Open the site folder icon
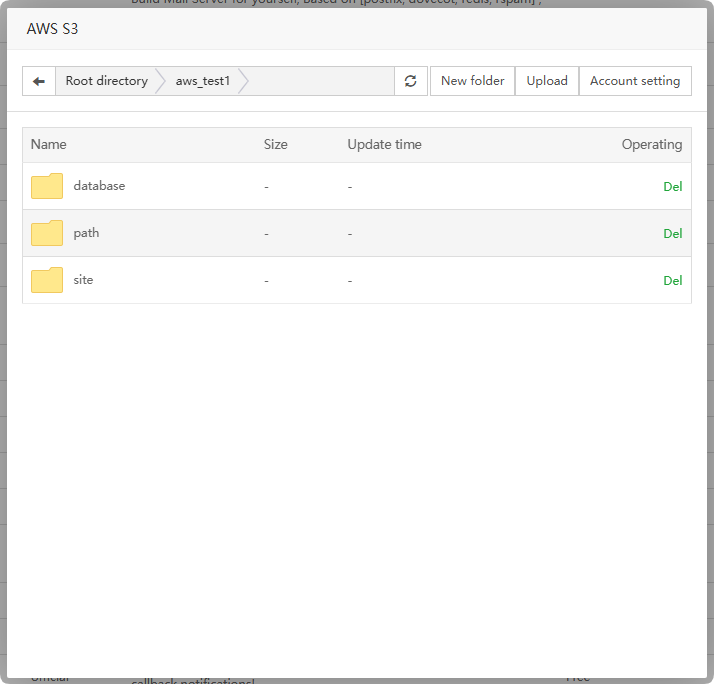Viewport: 714px width, 684px height. [47, 280]
